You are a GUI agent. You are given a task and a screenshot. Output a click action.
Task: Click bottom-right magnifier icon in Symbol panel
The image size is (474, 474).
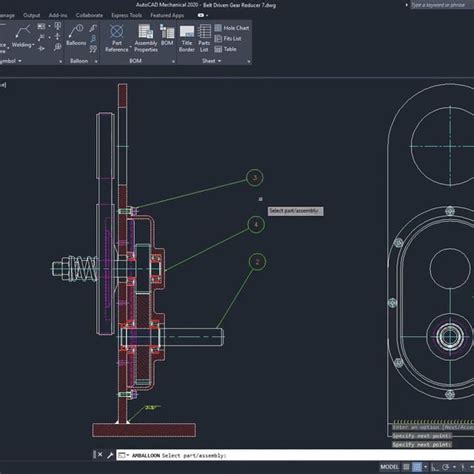tap(58, 48)
